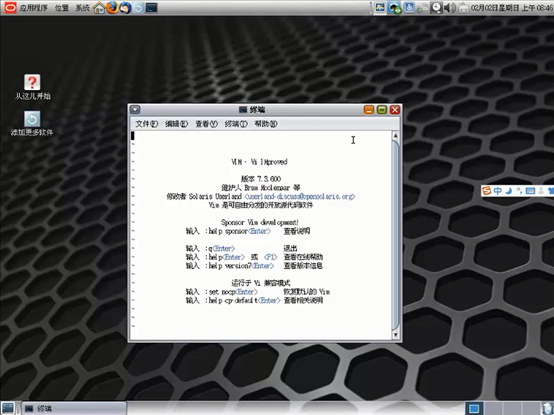Open the 应用程序 applications menu
This screenshot has height=415, width=554.
[x=33, y=7]
